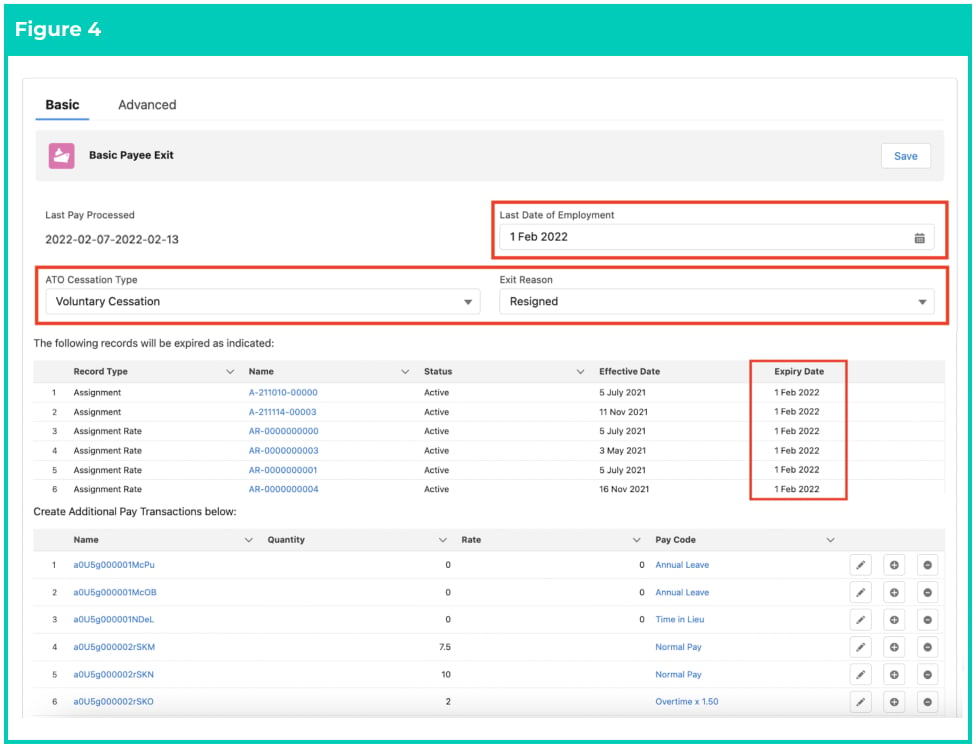Open Annual Leave pay code in row 1

[682, 565]
